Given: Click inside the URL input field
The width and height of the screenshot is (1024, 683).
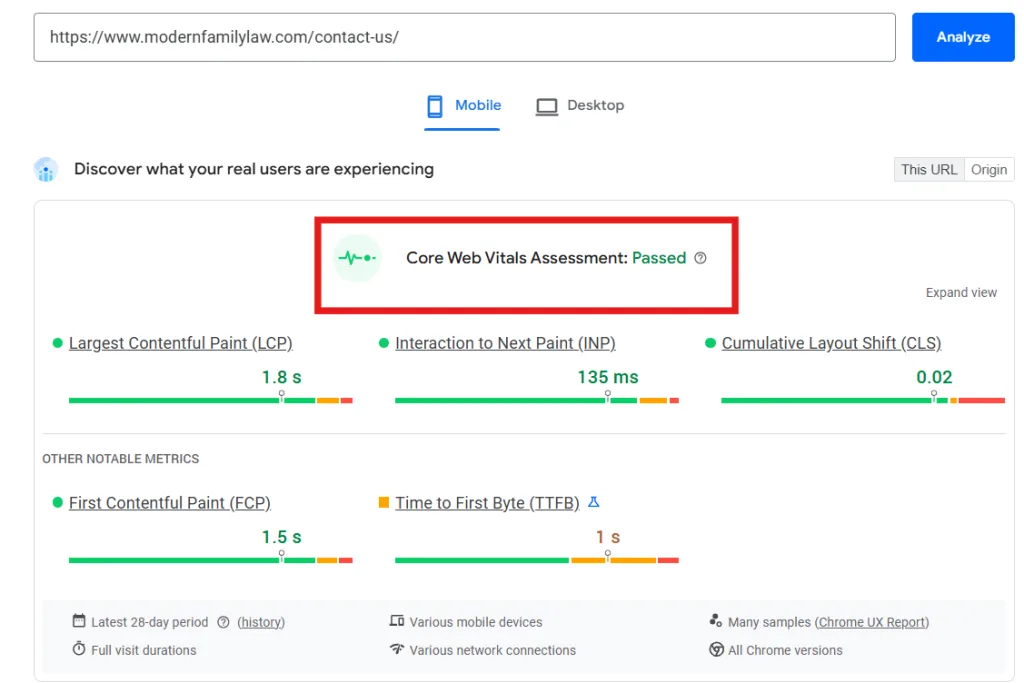Looking at the screenshot, I should pos(465,37).
